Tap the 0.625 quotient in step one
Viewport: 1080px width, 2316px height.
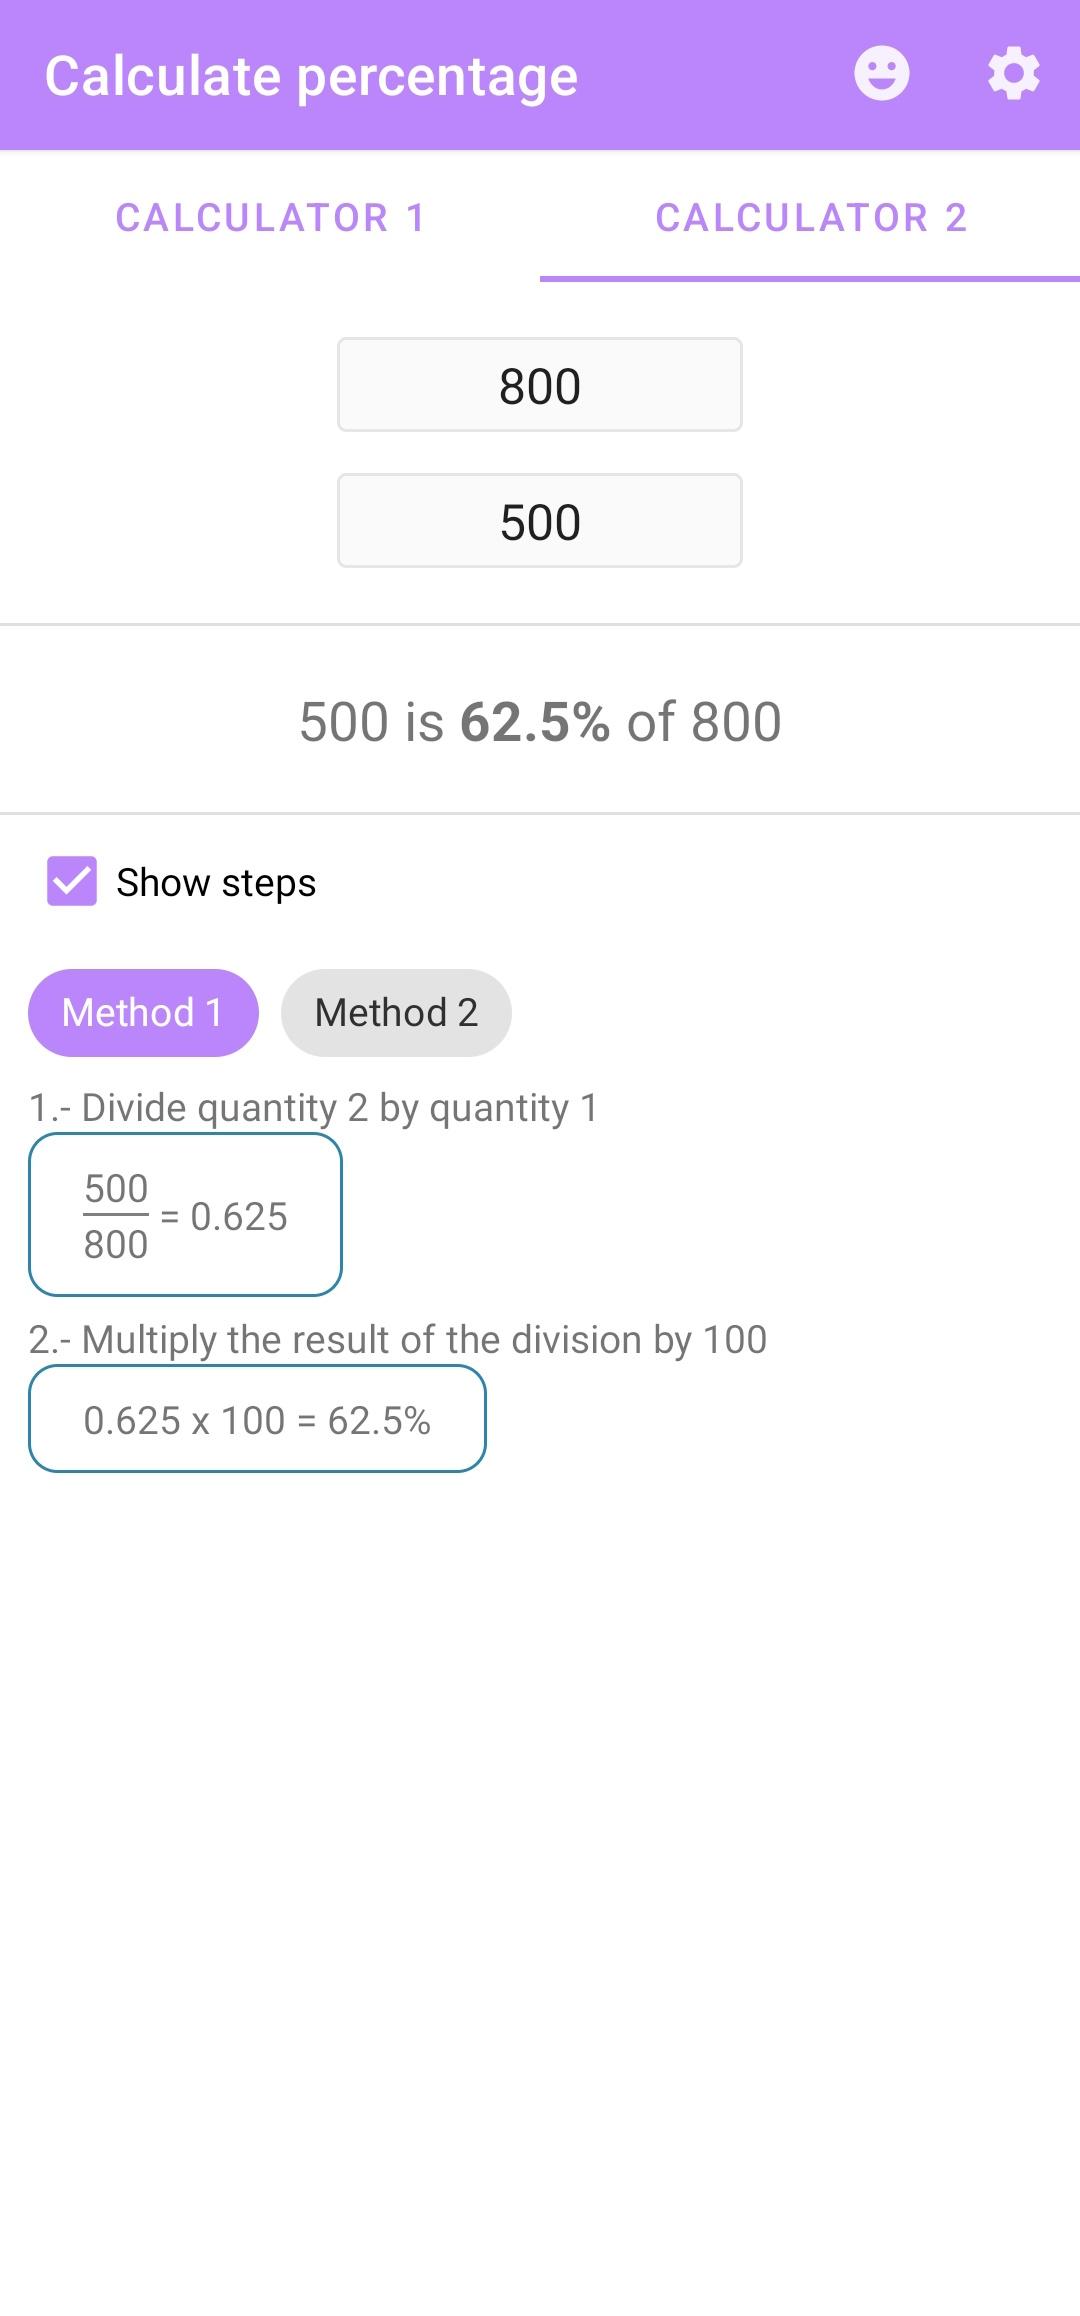[x=239, y=1217]
